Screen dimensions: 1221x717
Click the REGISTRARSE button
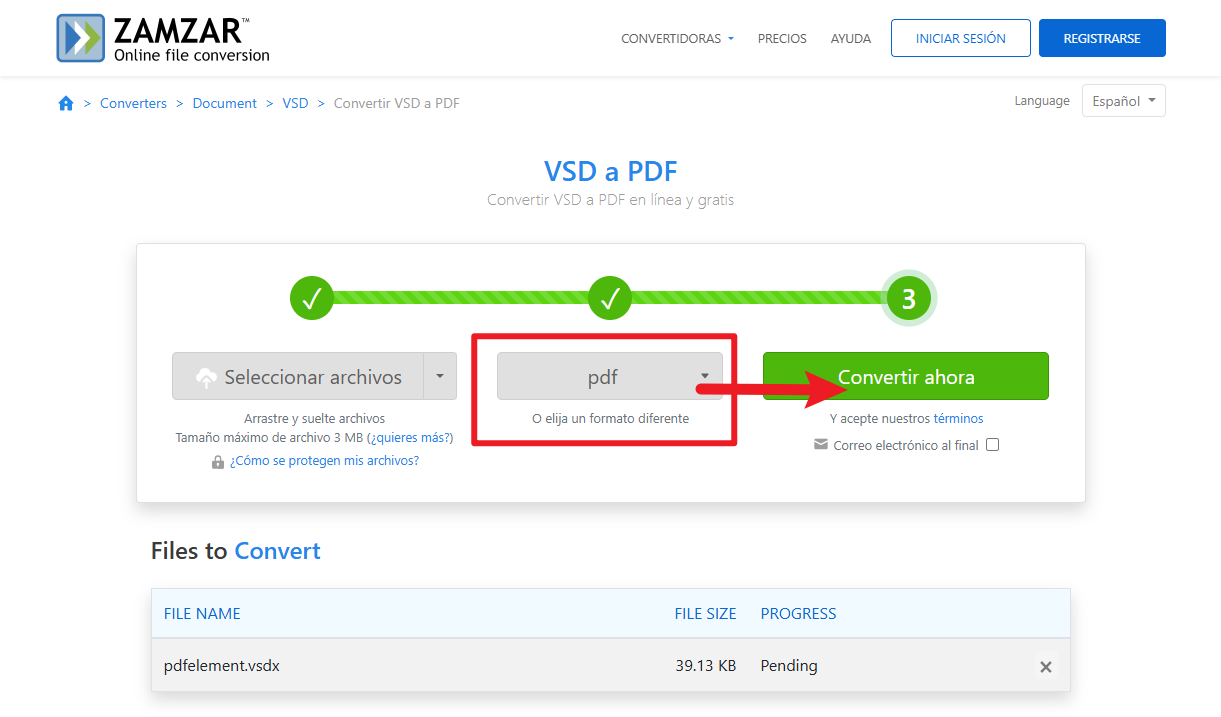click(1101, 39)
